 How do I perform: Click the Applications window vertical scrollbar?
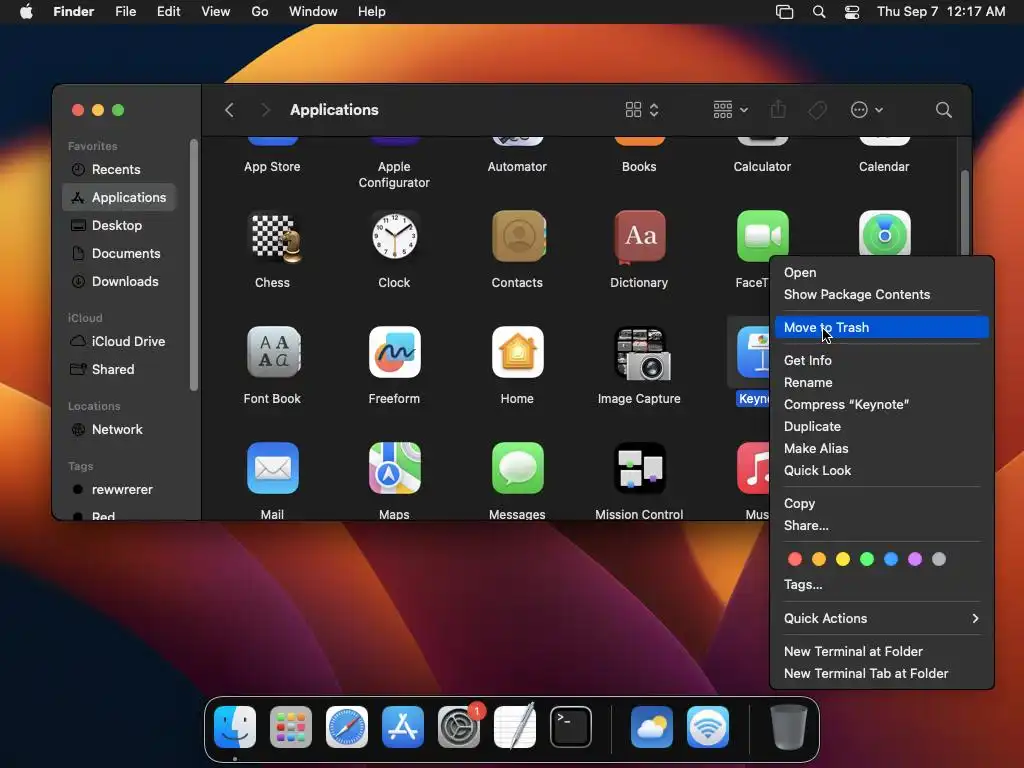(x=965, y=212)
